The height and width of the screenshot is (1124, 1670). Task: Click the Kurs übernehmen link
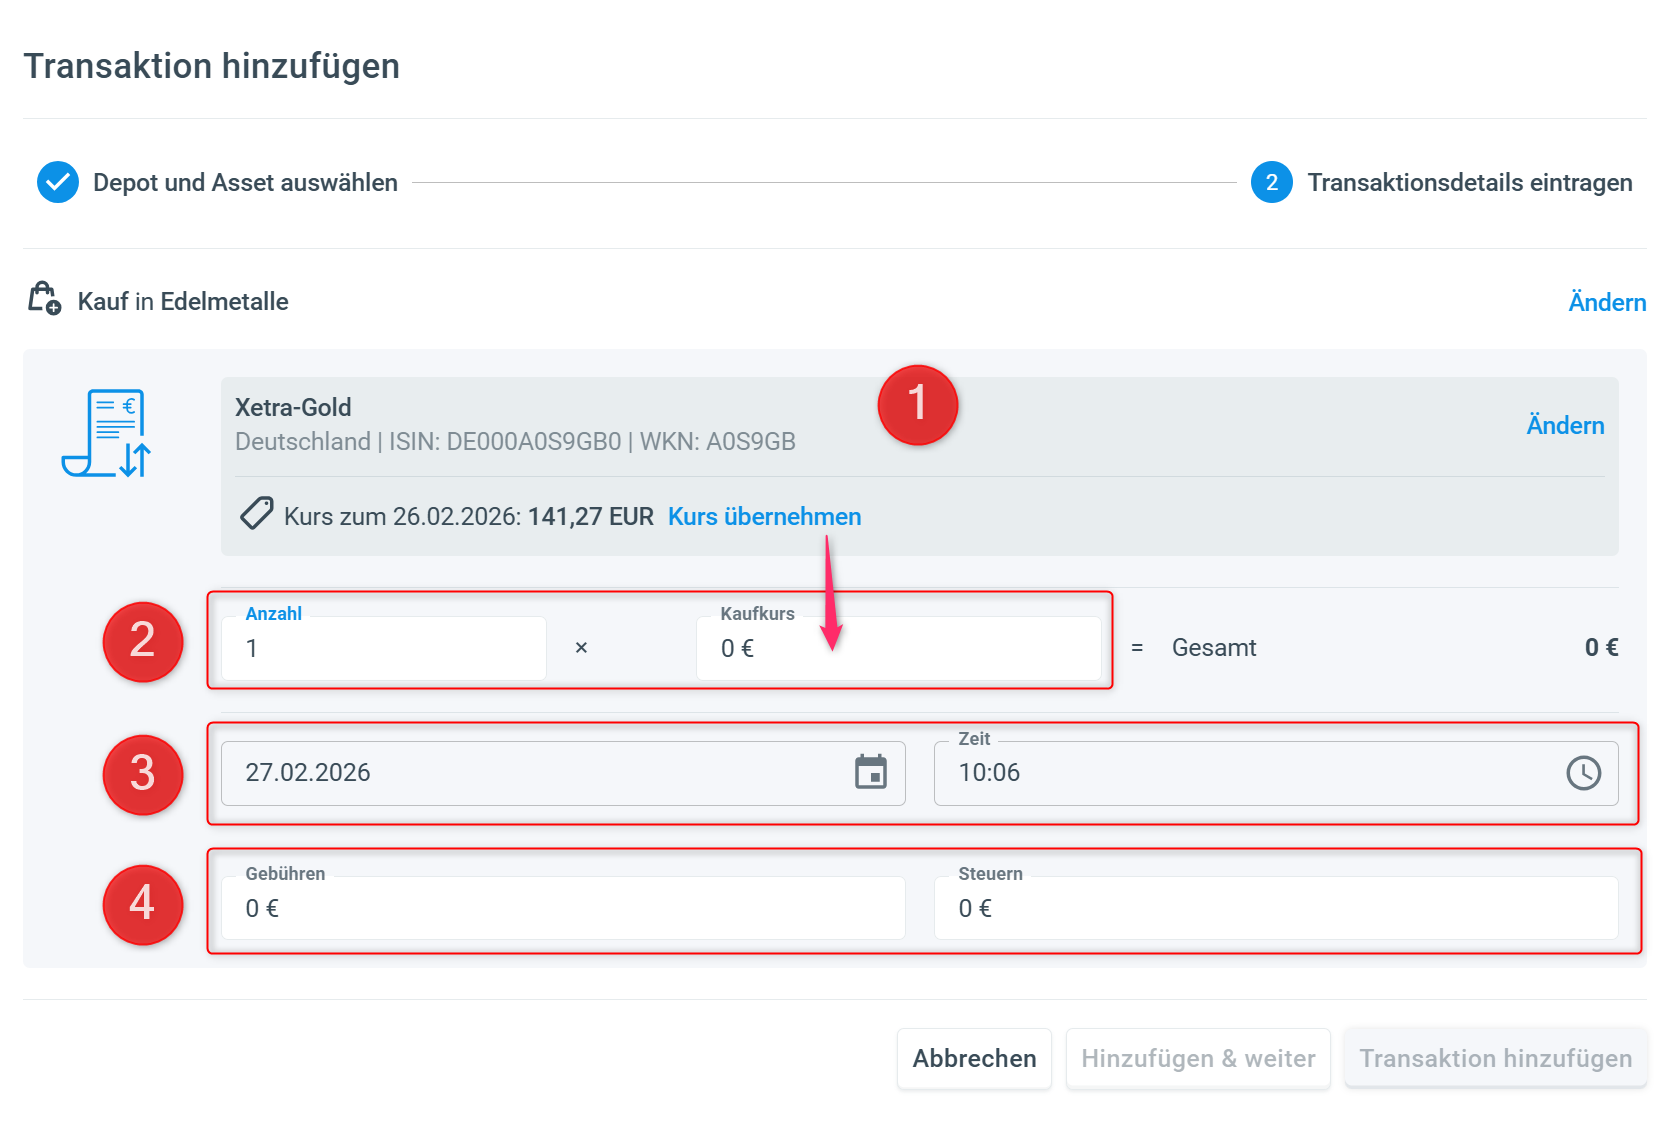point(764,517)
